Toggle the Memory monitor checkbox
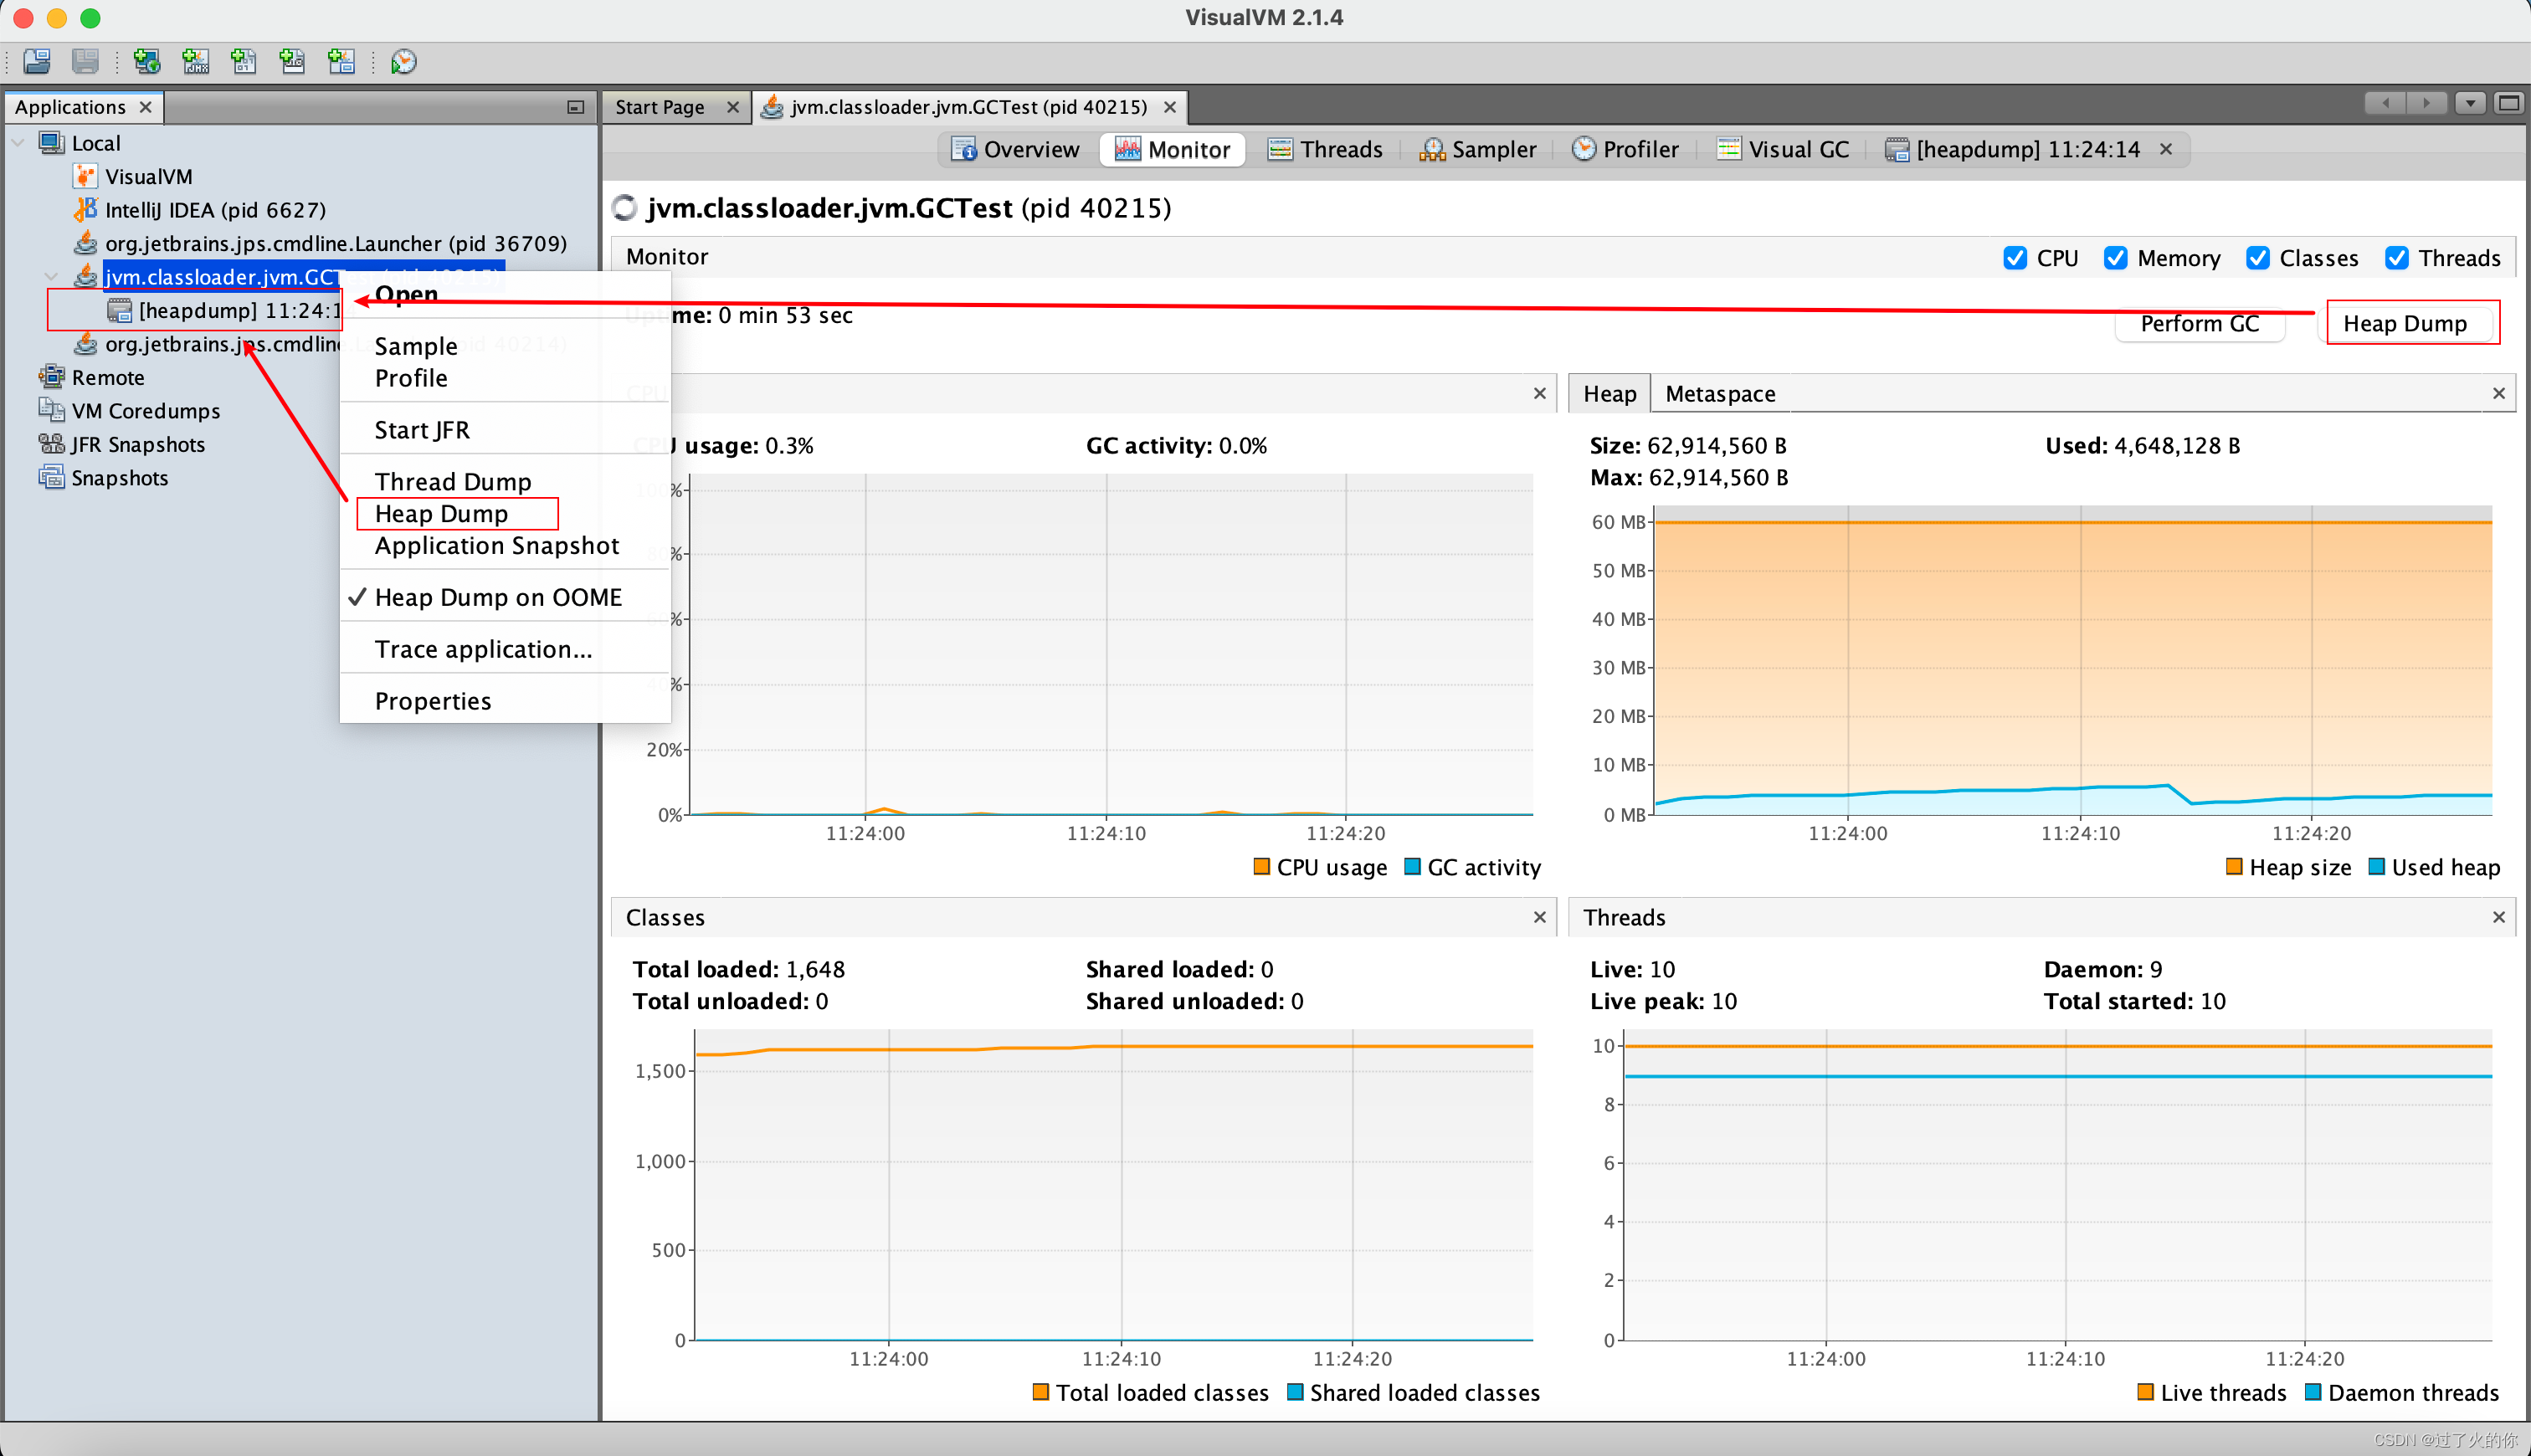Screen dimensions: 2531x1456 [x=2115, y=258]
